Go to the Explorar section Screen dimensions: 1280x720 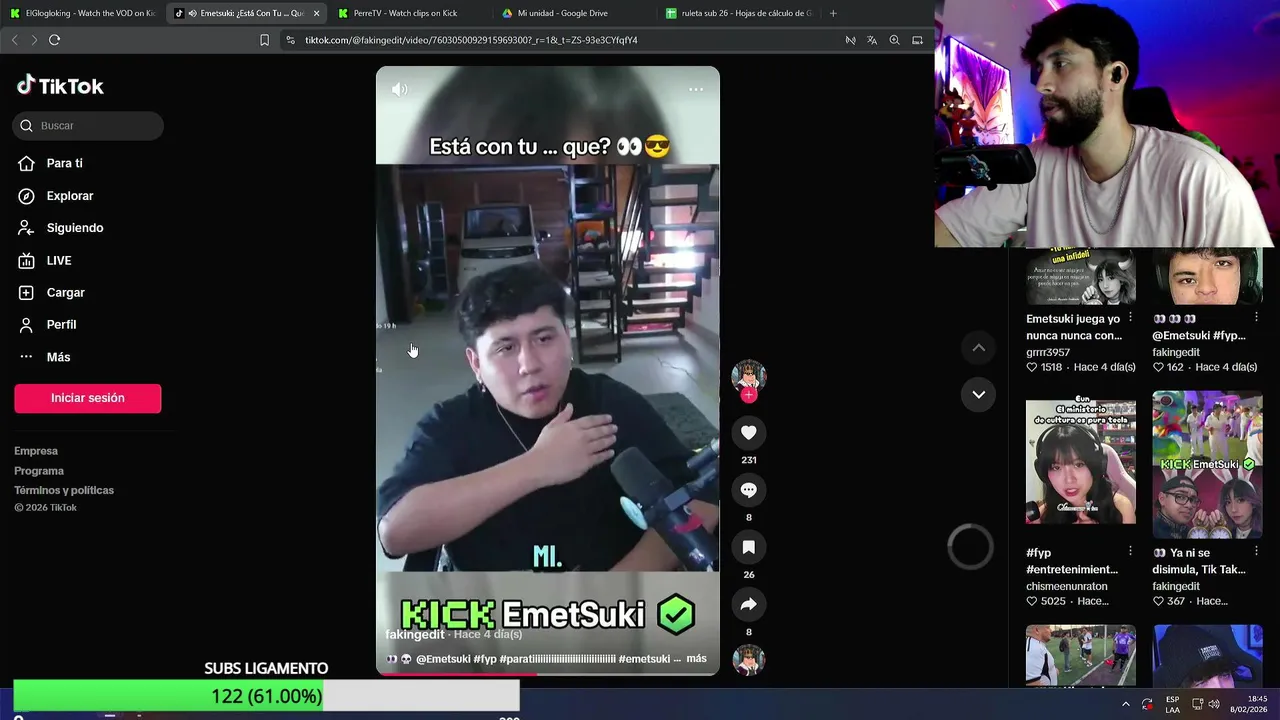[x=69, y=196]
